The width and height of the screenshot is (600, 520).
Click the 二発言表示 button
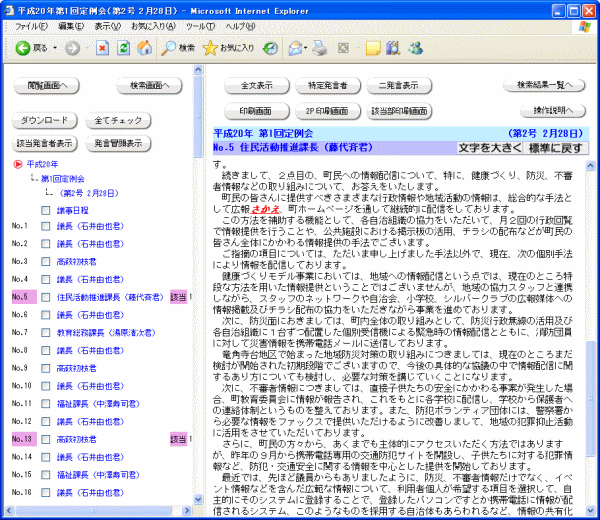(399, 86)
